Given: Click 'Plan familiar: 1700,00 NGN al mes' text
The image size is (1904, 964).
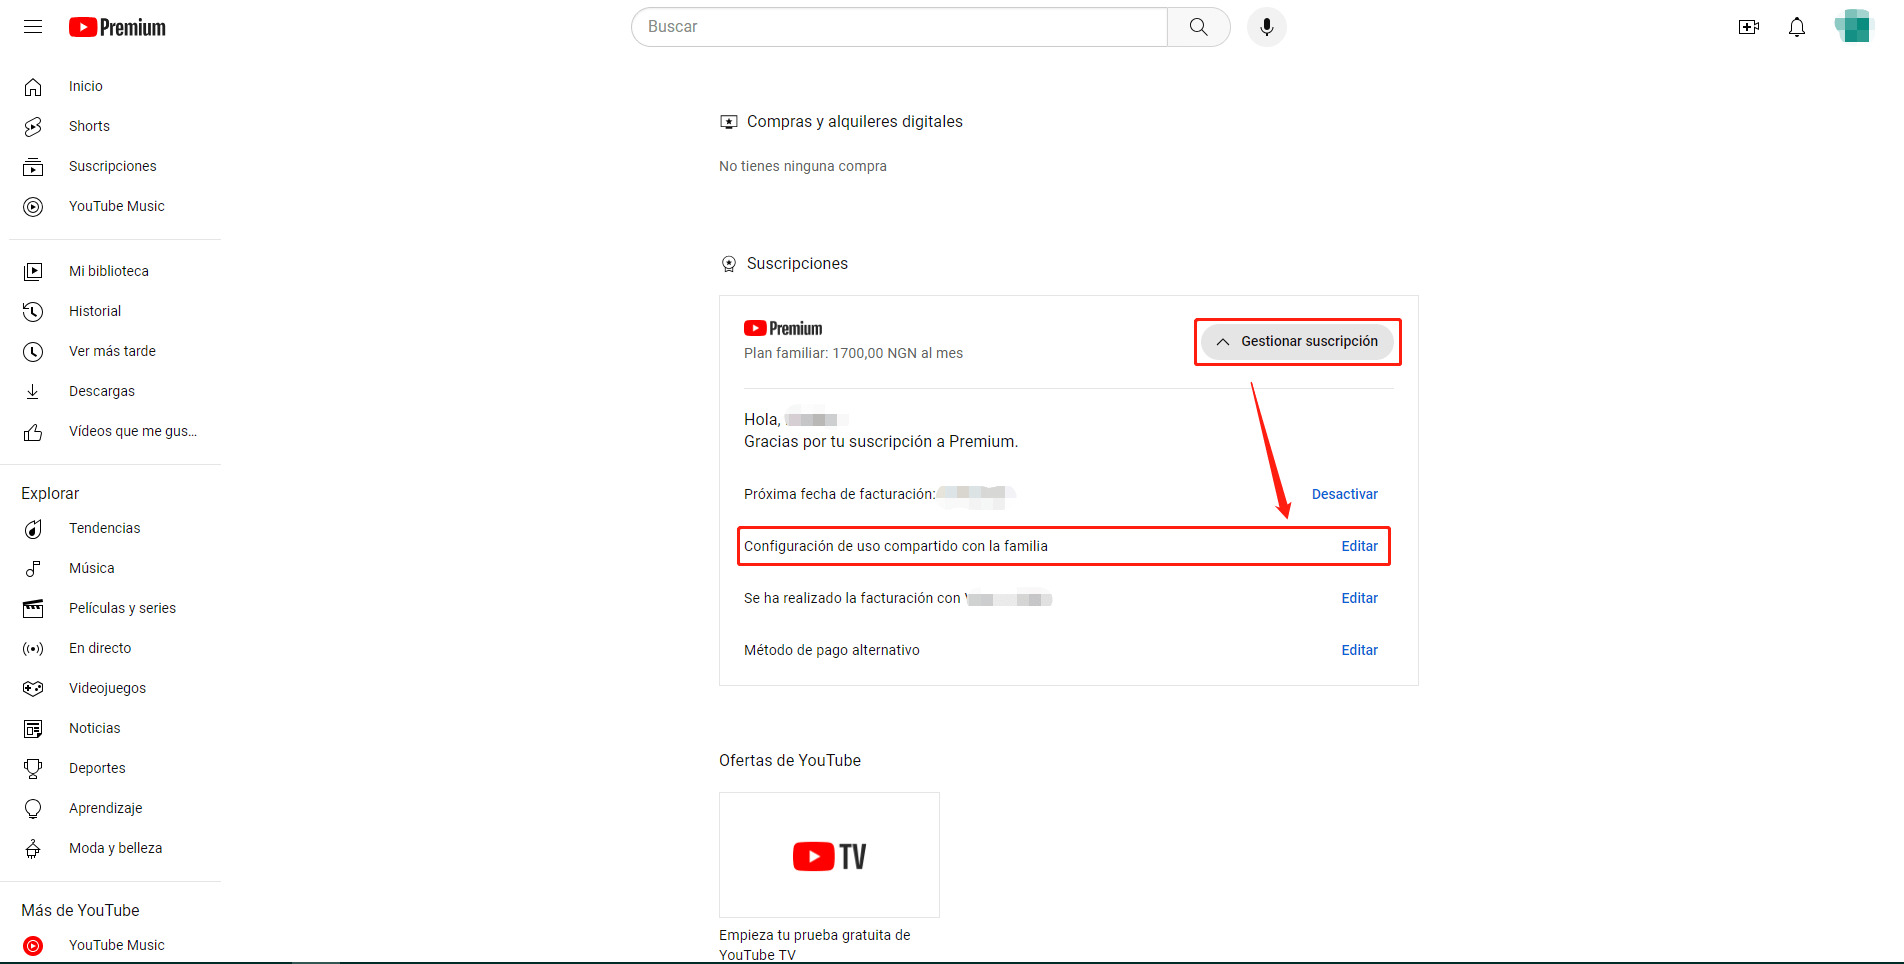Looking at the screenshot, I should pos(854,353).
